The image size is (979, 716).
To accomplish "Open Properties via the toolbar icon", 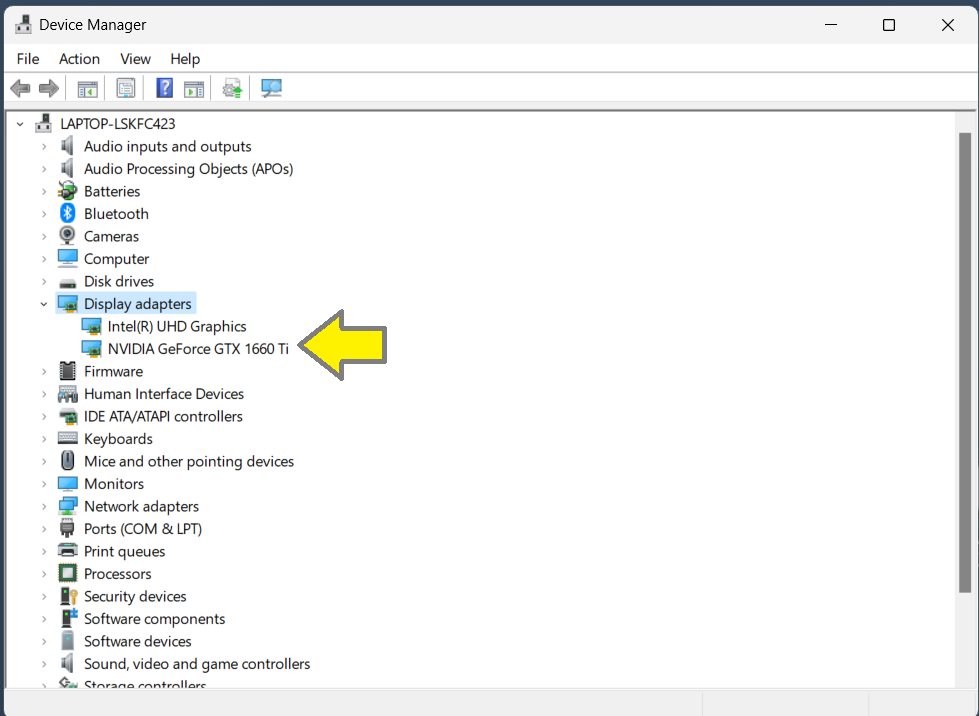I will coord(126,88).
